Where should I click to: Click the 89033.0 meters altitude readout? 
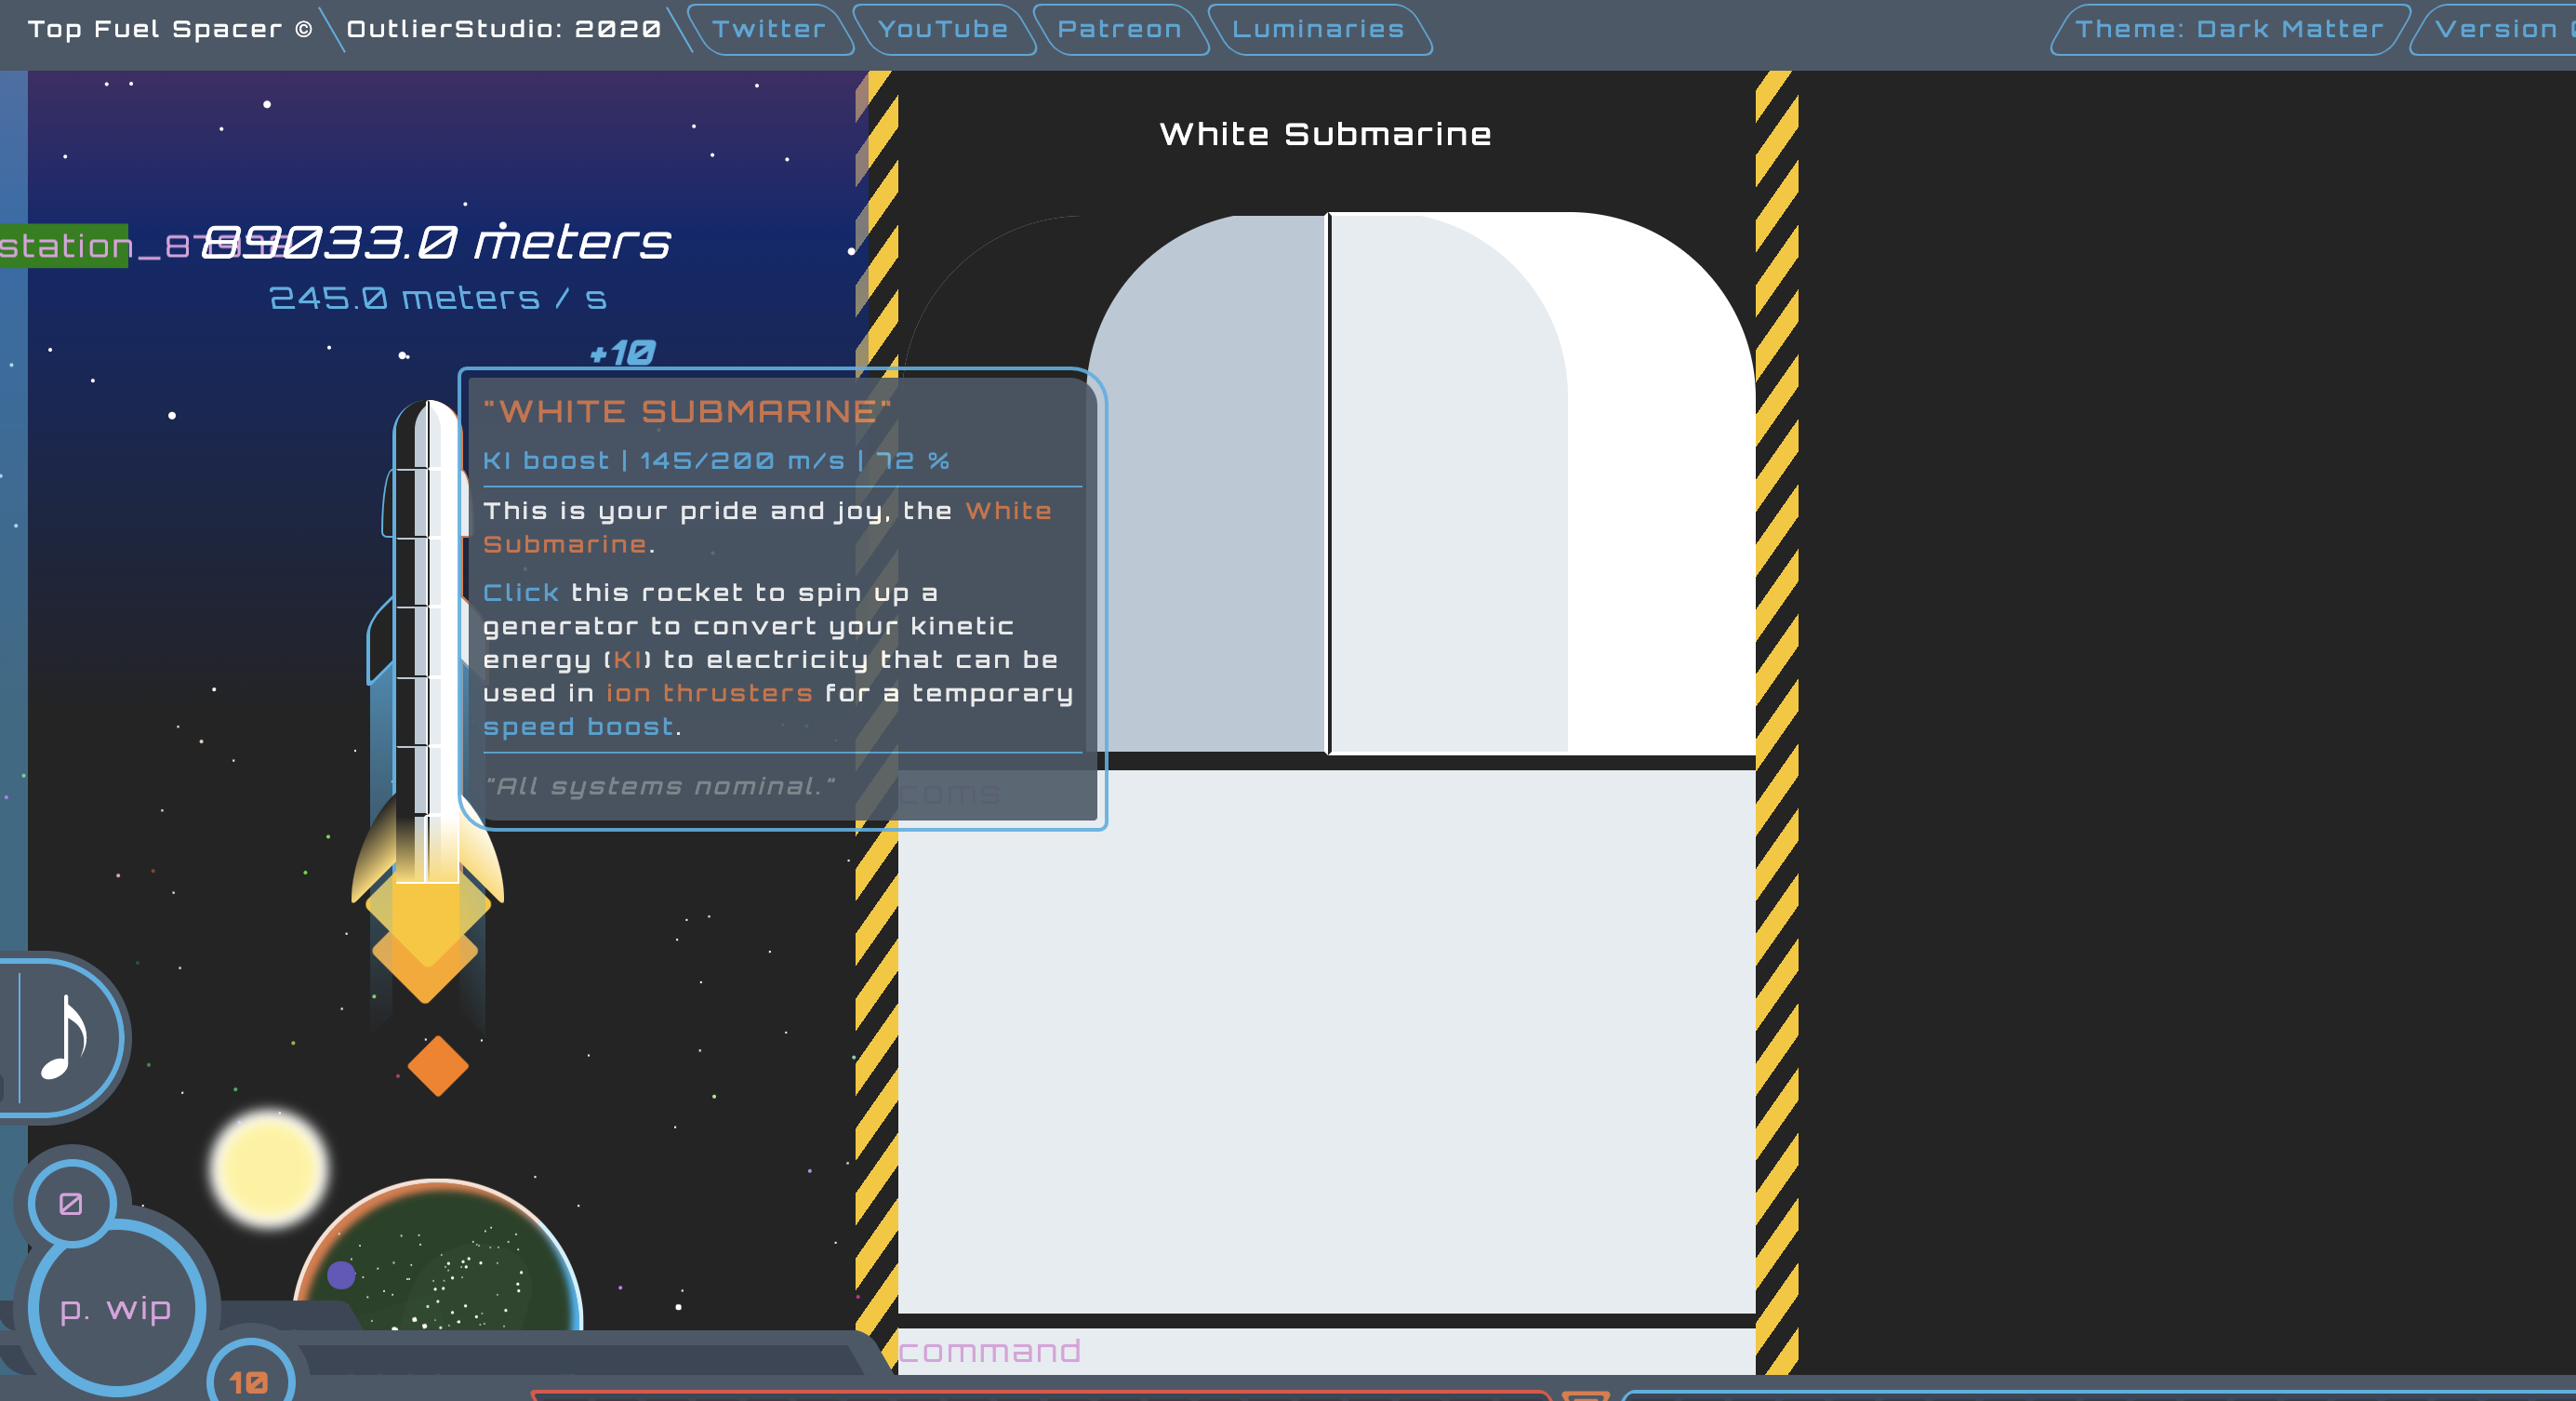pos(436,242)
